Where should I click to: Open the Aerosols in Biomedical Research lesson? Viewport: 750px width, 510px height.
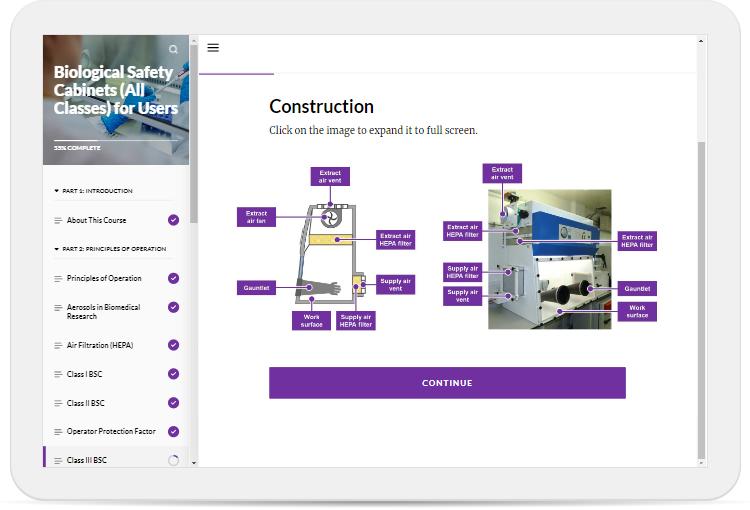tap(103, 312)
